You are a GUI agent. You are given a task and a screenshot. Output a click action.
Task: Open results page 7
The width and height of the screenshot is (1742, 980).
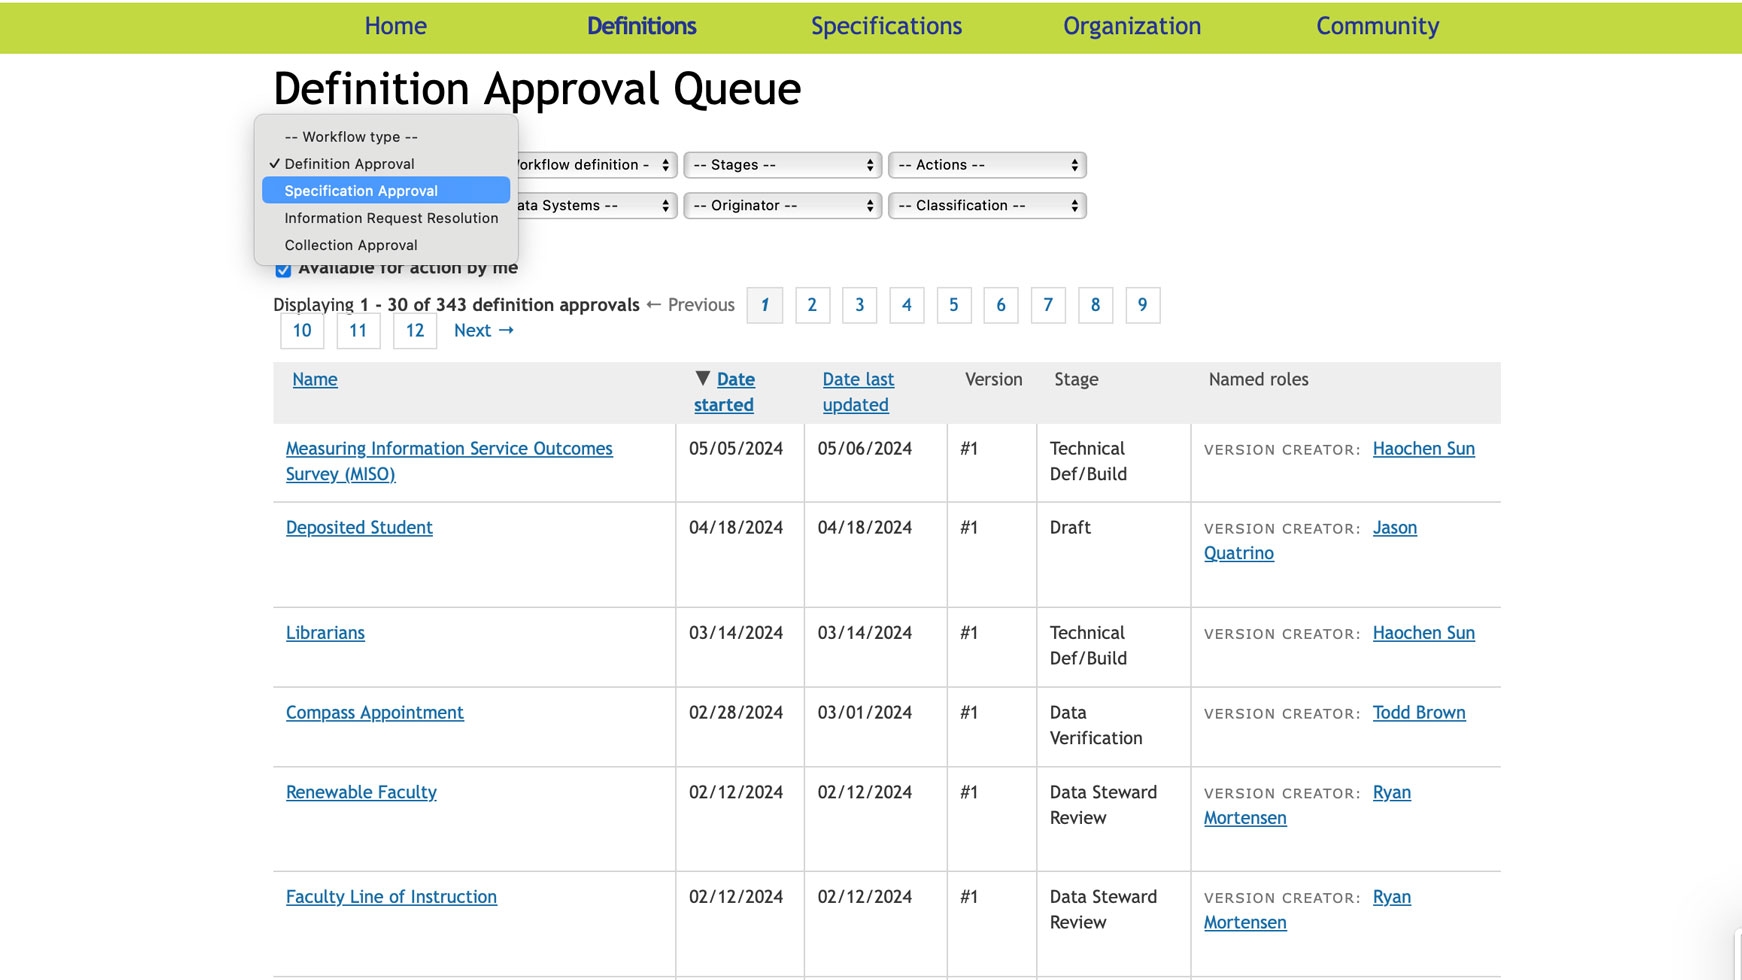tap(1048, 305)
